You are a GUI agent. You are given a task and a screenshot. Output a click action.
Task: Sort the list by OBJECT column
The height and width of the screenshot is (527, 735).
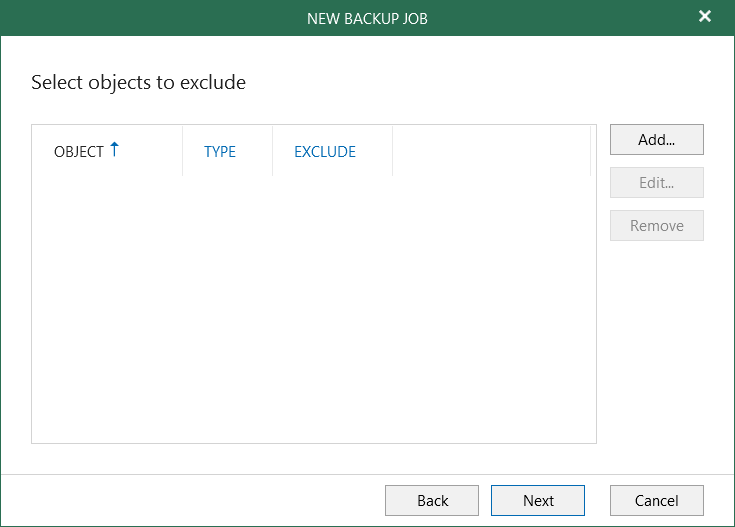79,152
